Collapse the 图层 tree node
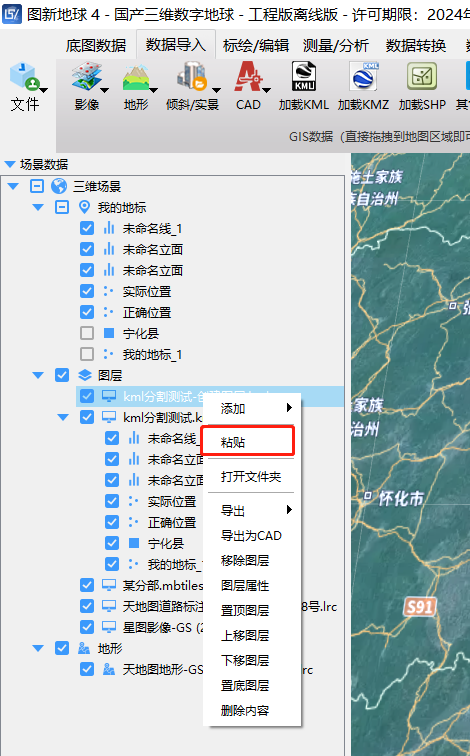Screen dimensions: 470x756 click(38, 375)
